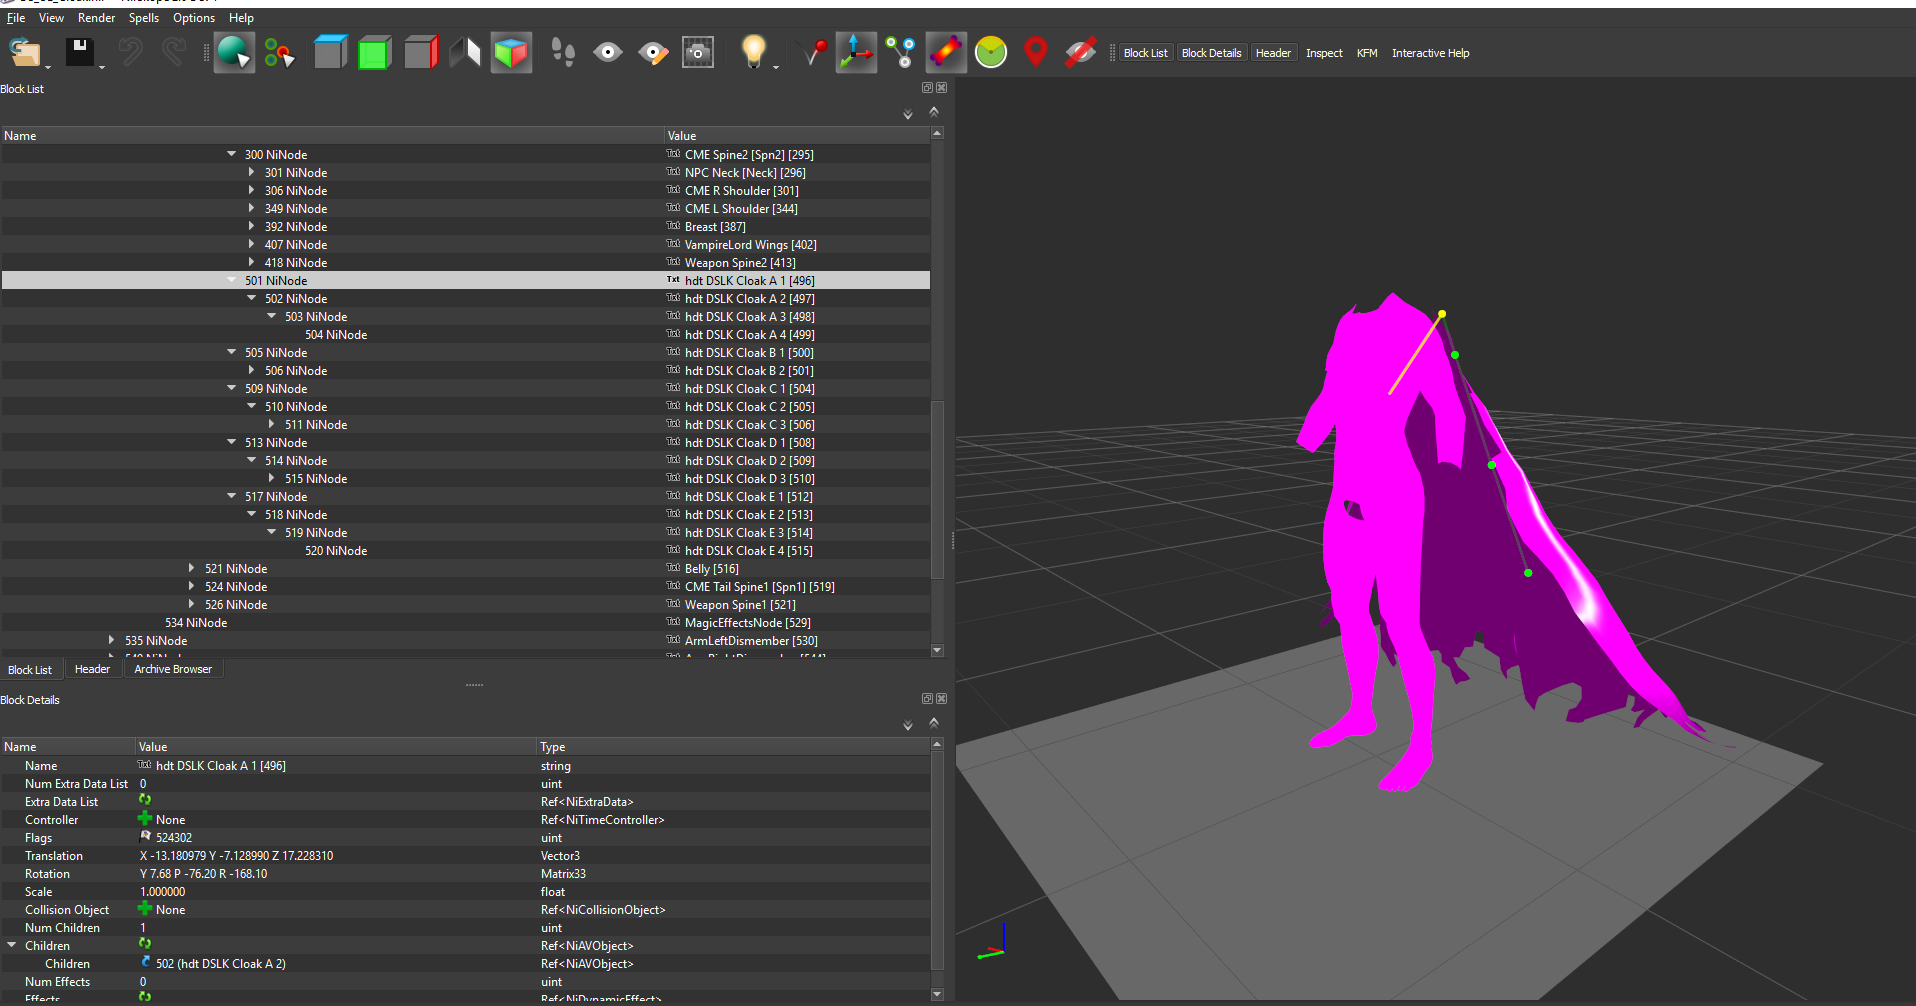
Task: Click the Flip view icon
Action: (x=465, y=52)
